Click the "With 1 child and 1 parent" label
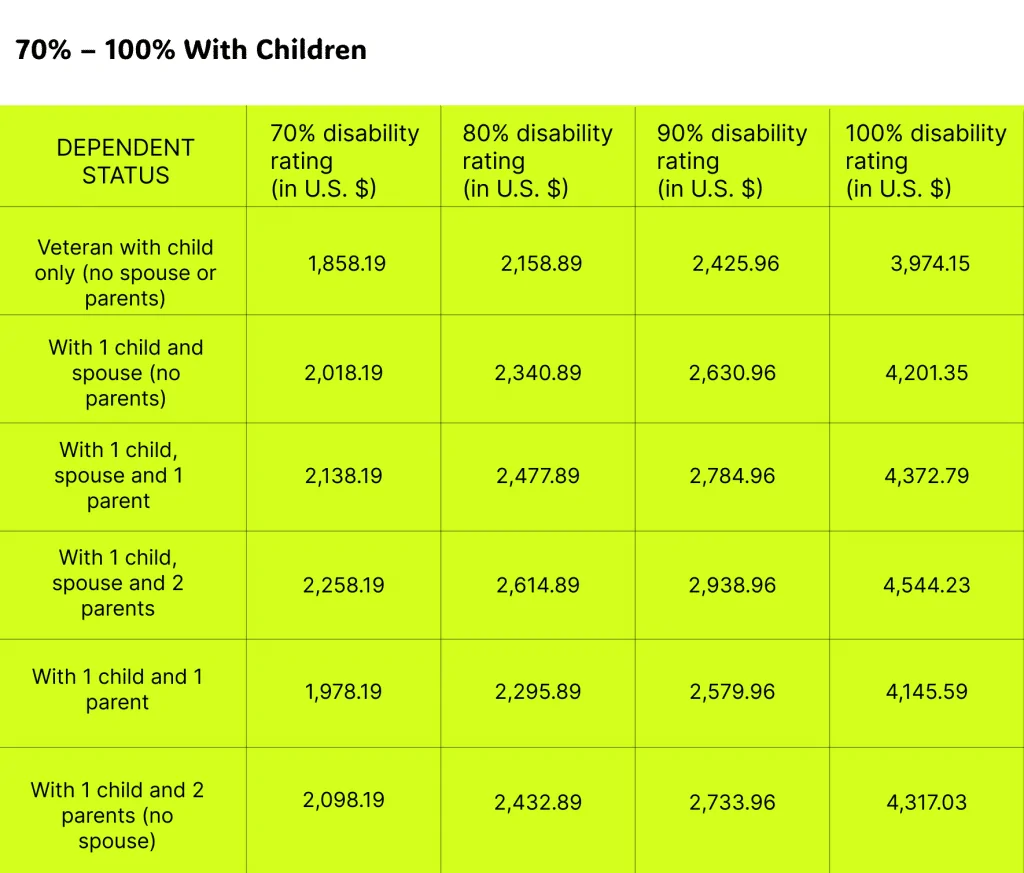Image resolution: width=1024 pixels, height=873 pixels. click(x=118, y=690)
